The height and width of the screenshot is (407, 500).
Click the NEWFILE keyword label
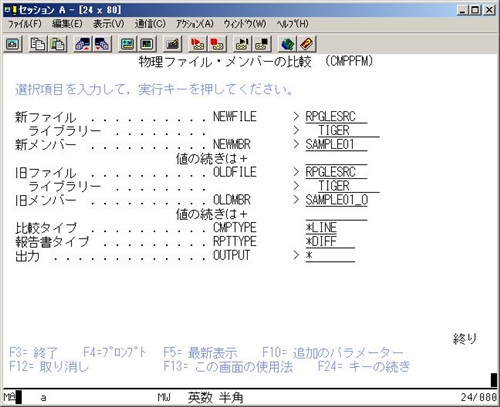point(235,117)
